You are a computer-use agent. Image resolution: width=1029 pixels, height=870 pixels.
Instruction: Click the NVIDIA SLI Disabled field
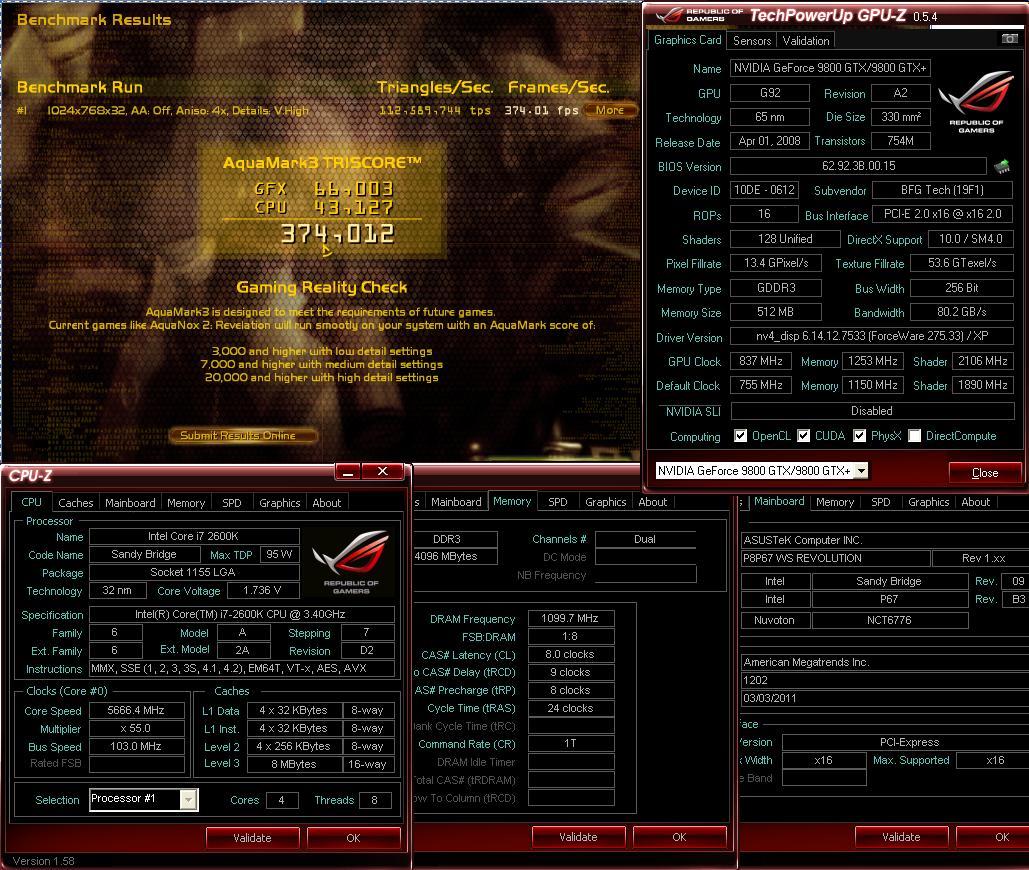(872, 411)
